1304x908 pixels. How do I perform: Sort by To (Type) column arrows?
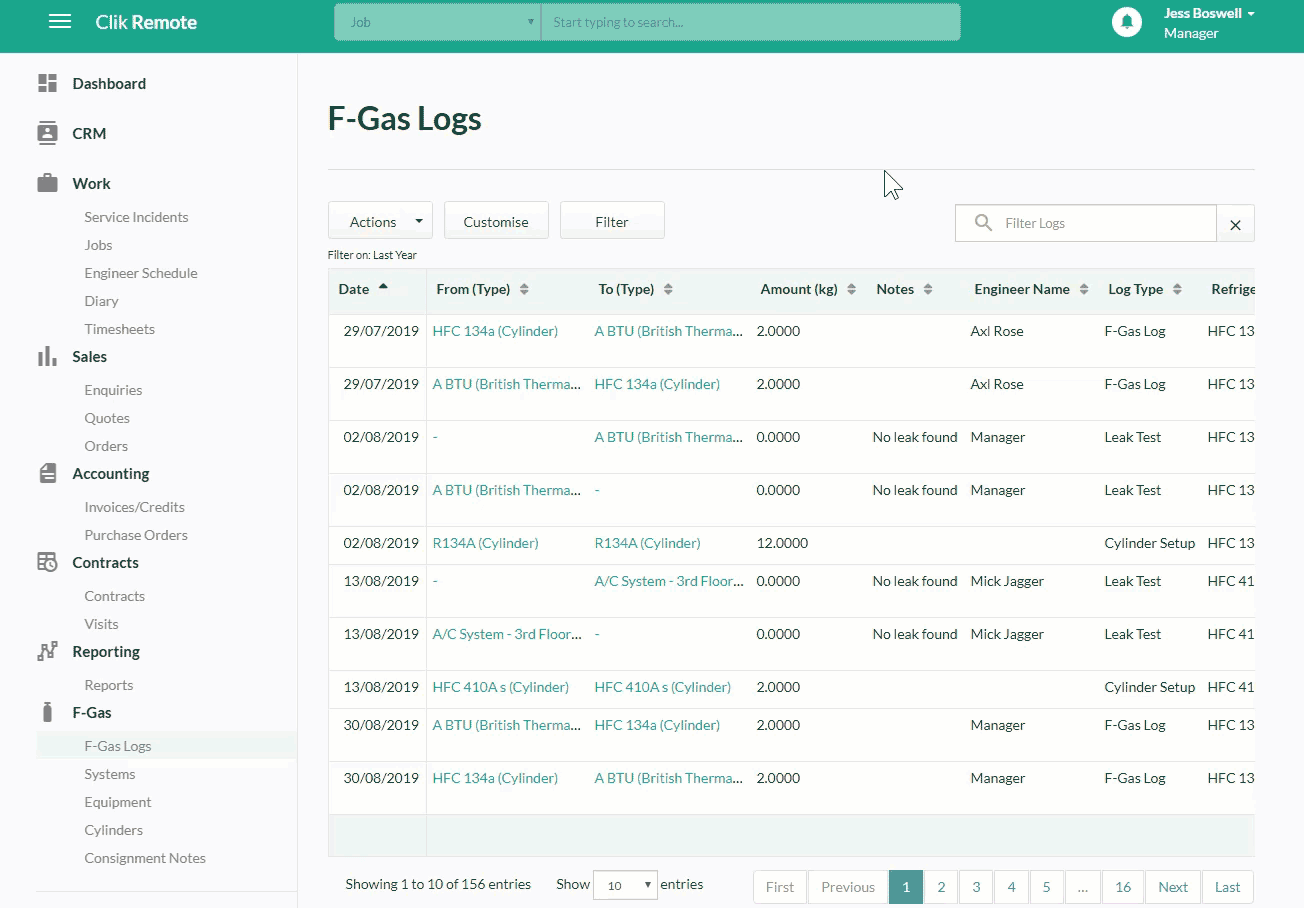pyautogui.click(x=668, y=289)
